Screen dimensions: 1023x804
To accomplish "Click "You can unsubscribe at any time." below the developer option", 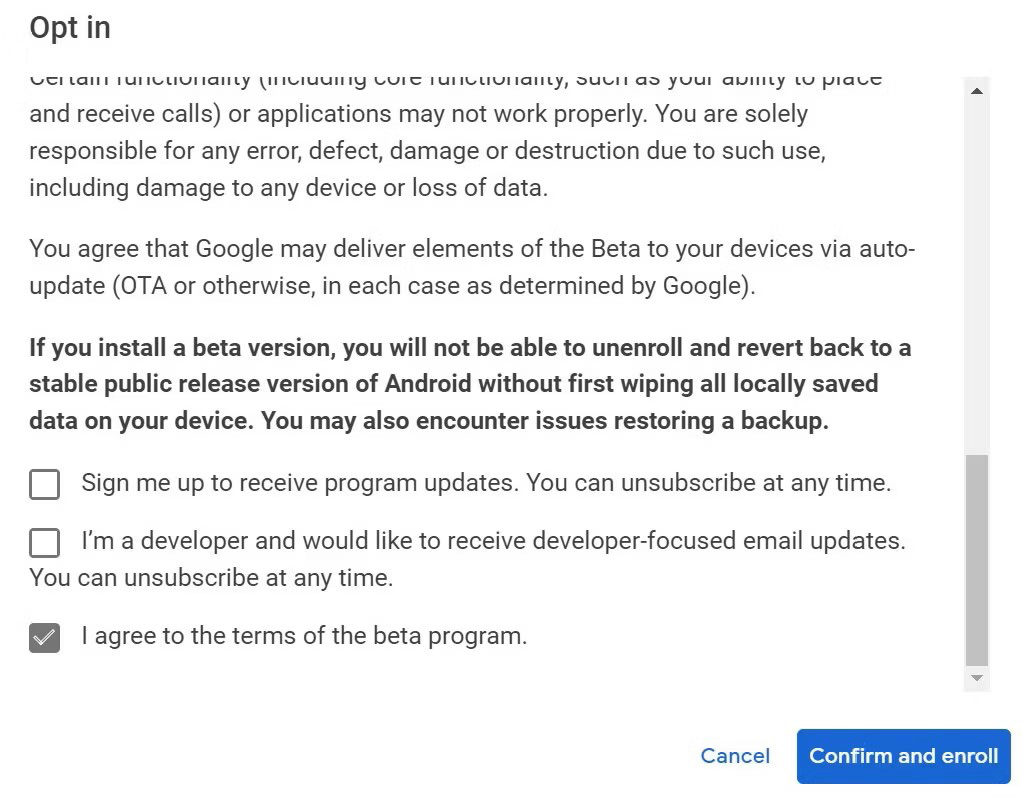I will coord(211,578).
